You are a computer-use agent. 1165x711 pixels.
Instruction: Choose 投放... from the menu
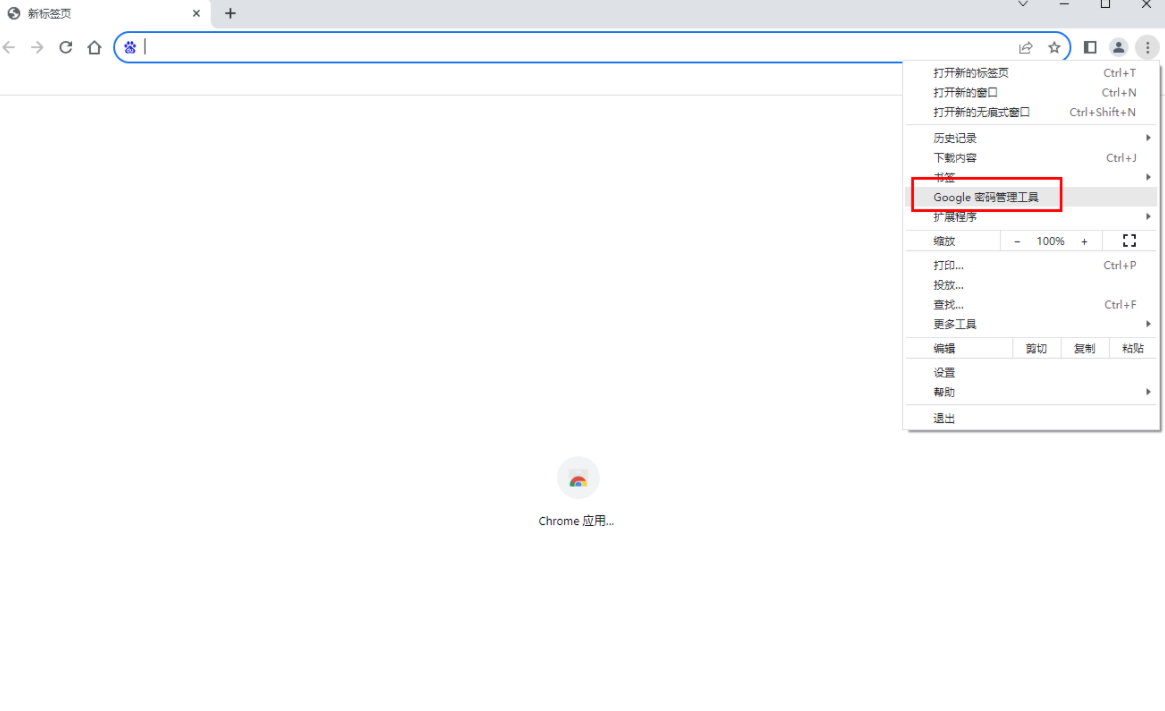pos(1031,285)
